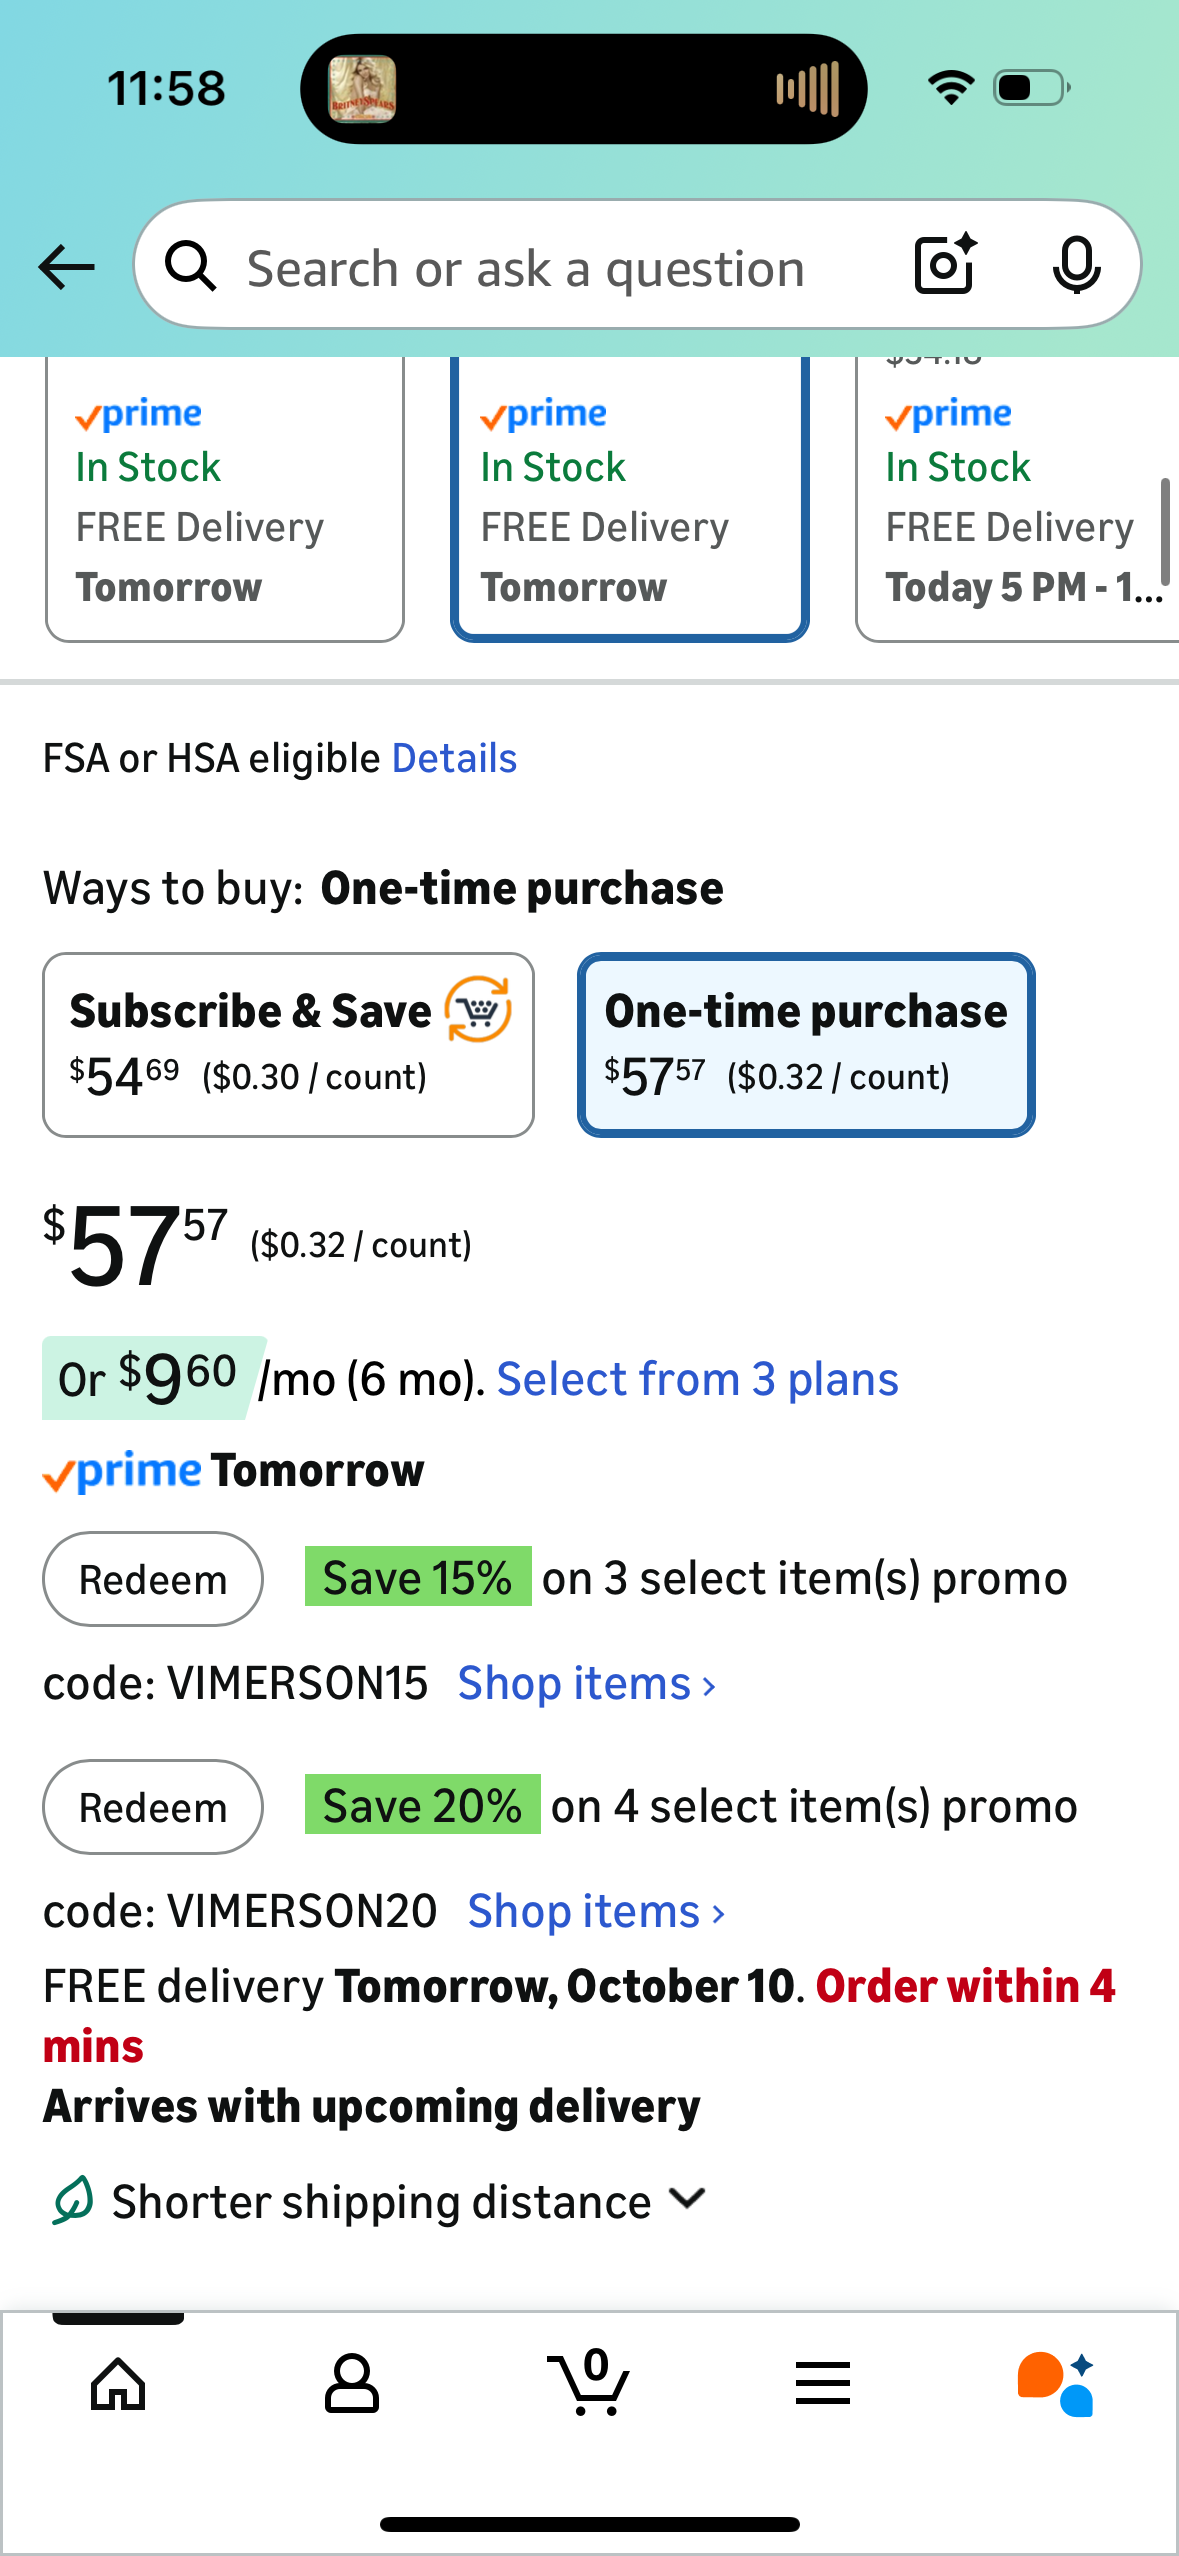The height and width of the screenshot is (2556, 1179).
Task: Redeem the Save 15% promo
Action: (153, 1580)
